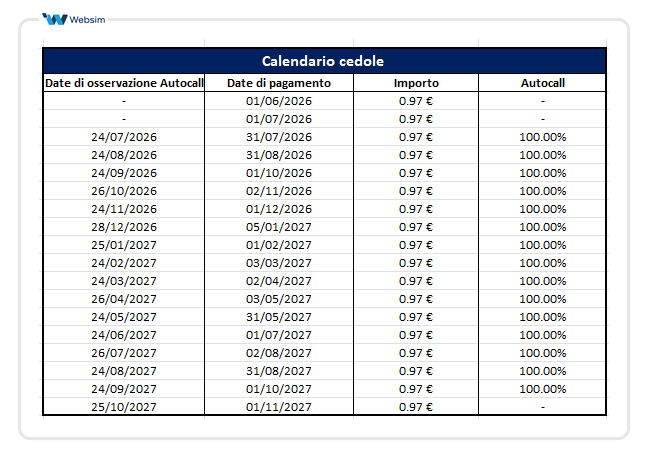Select the Date di pagamento column header

(x=279, y=83)
